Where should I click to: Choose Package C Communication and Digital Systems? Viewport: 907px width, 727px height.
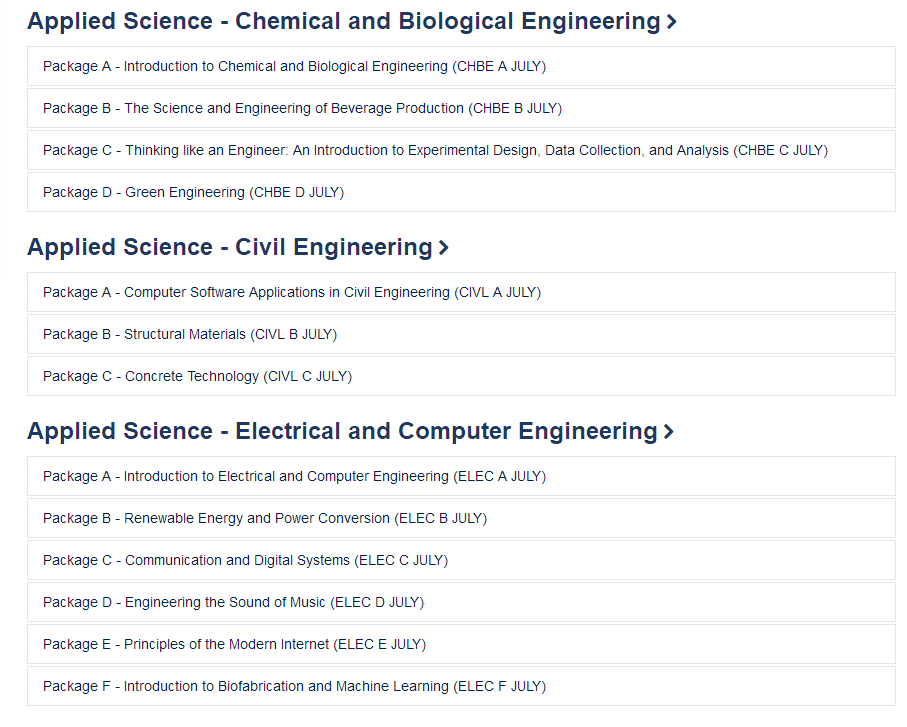pyautogui.click(x=461, y=560)
